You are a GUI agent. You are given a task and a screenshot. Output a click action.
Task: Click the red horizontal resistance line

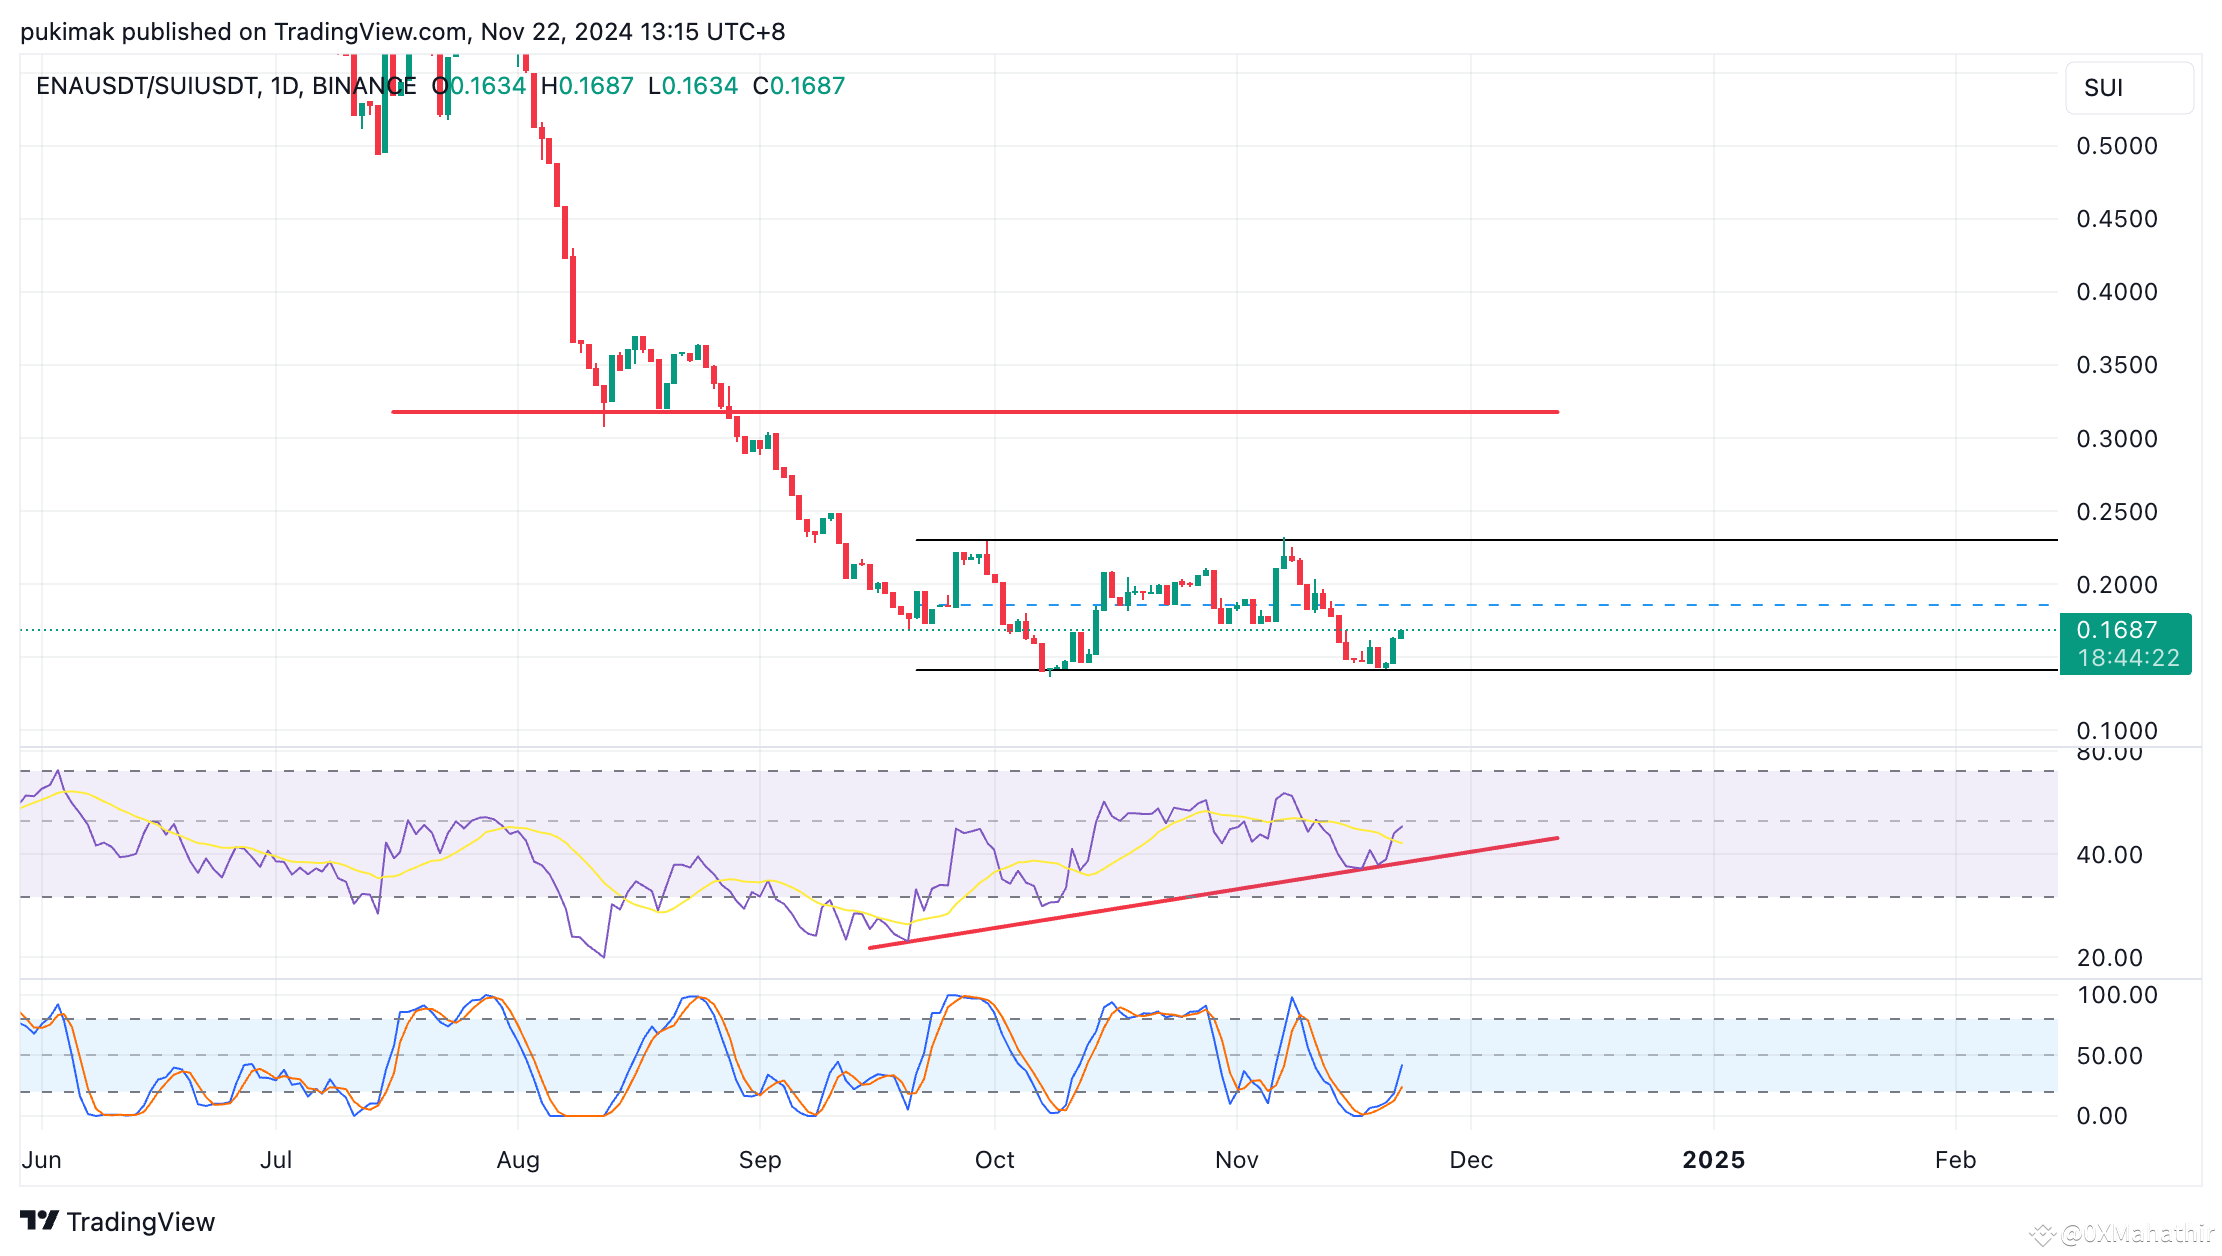[975, 411]
